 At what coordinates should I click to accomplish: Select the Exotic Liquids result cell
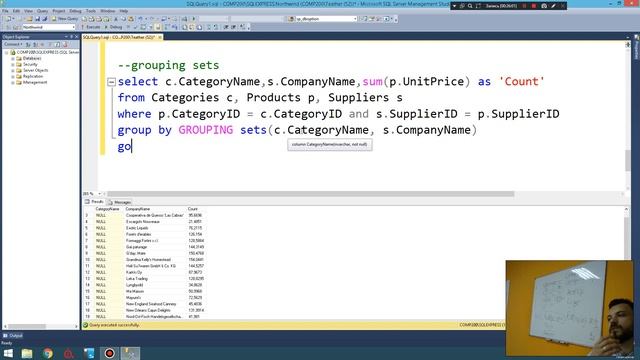tap(155, 228)
